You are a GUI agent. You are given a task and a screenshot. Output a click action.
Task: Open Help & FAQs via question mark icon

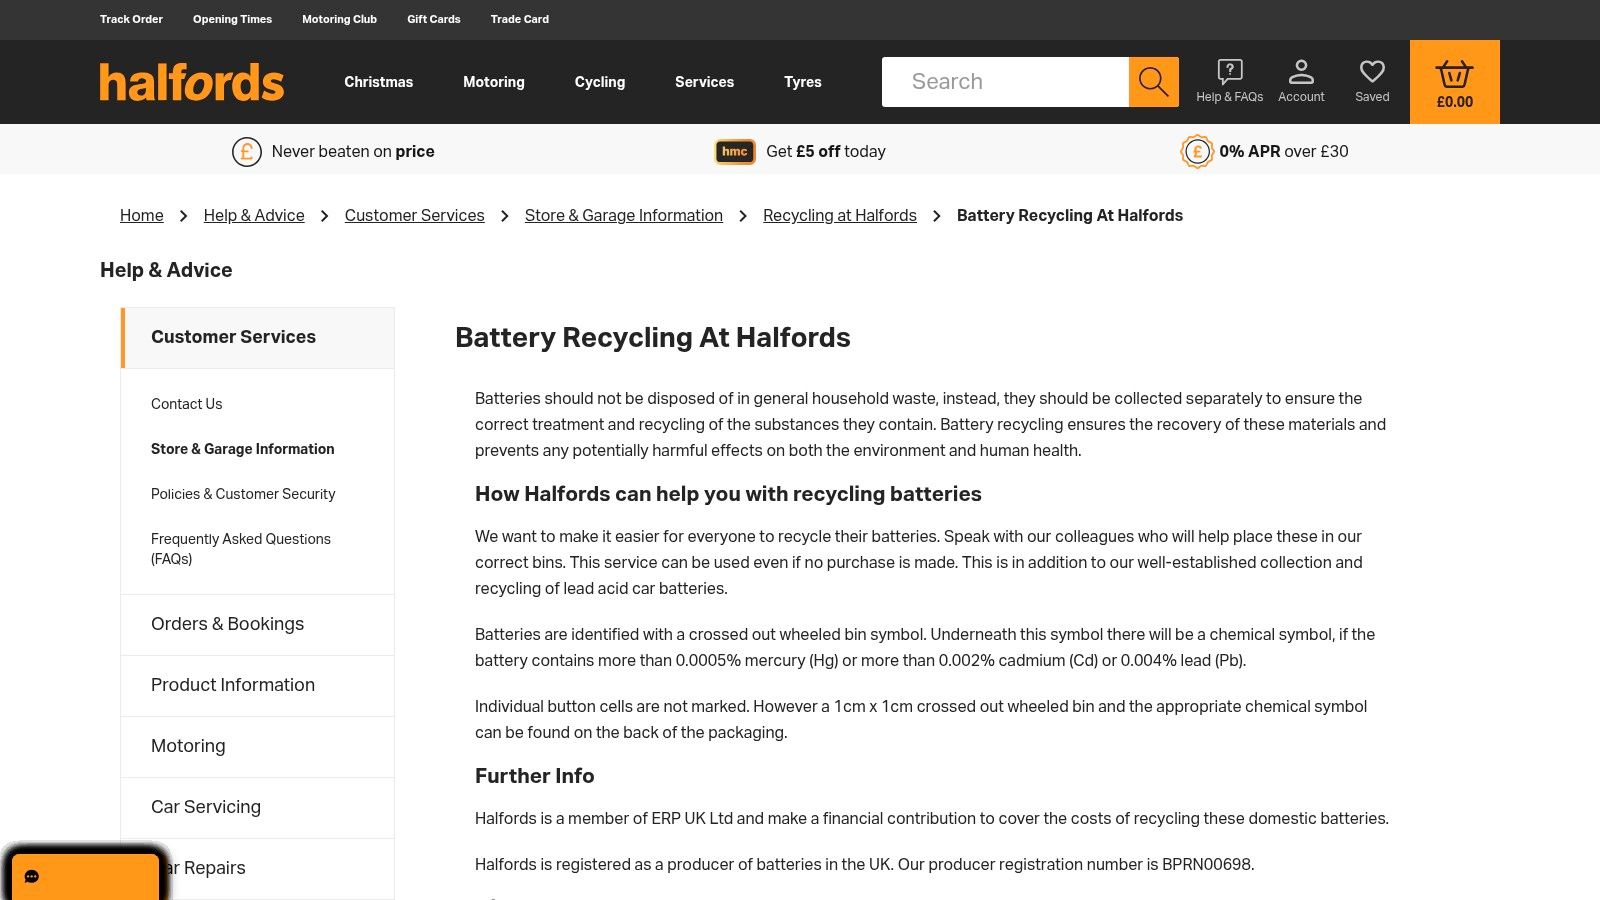point(1228,80)
